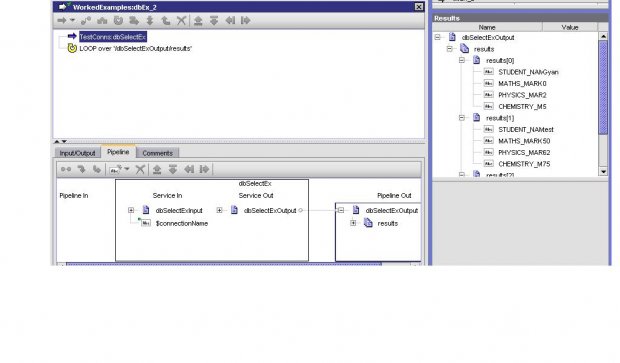Viewport: 620px width, 363px height.
Task: Click the delete X icon in pipeline toolbar
Action: [x=140, y=169]
